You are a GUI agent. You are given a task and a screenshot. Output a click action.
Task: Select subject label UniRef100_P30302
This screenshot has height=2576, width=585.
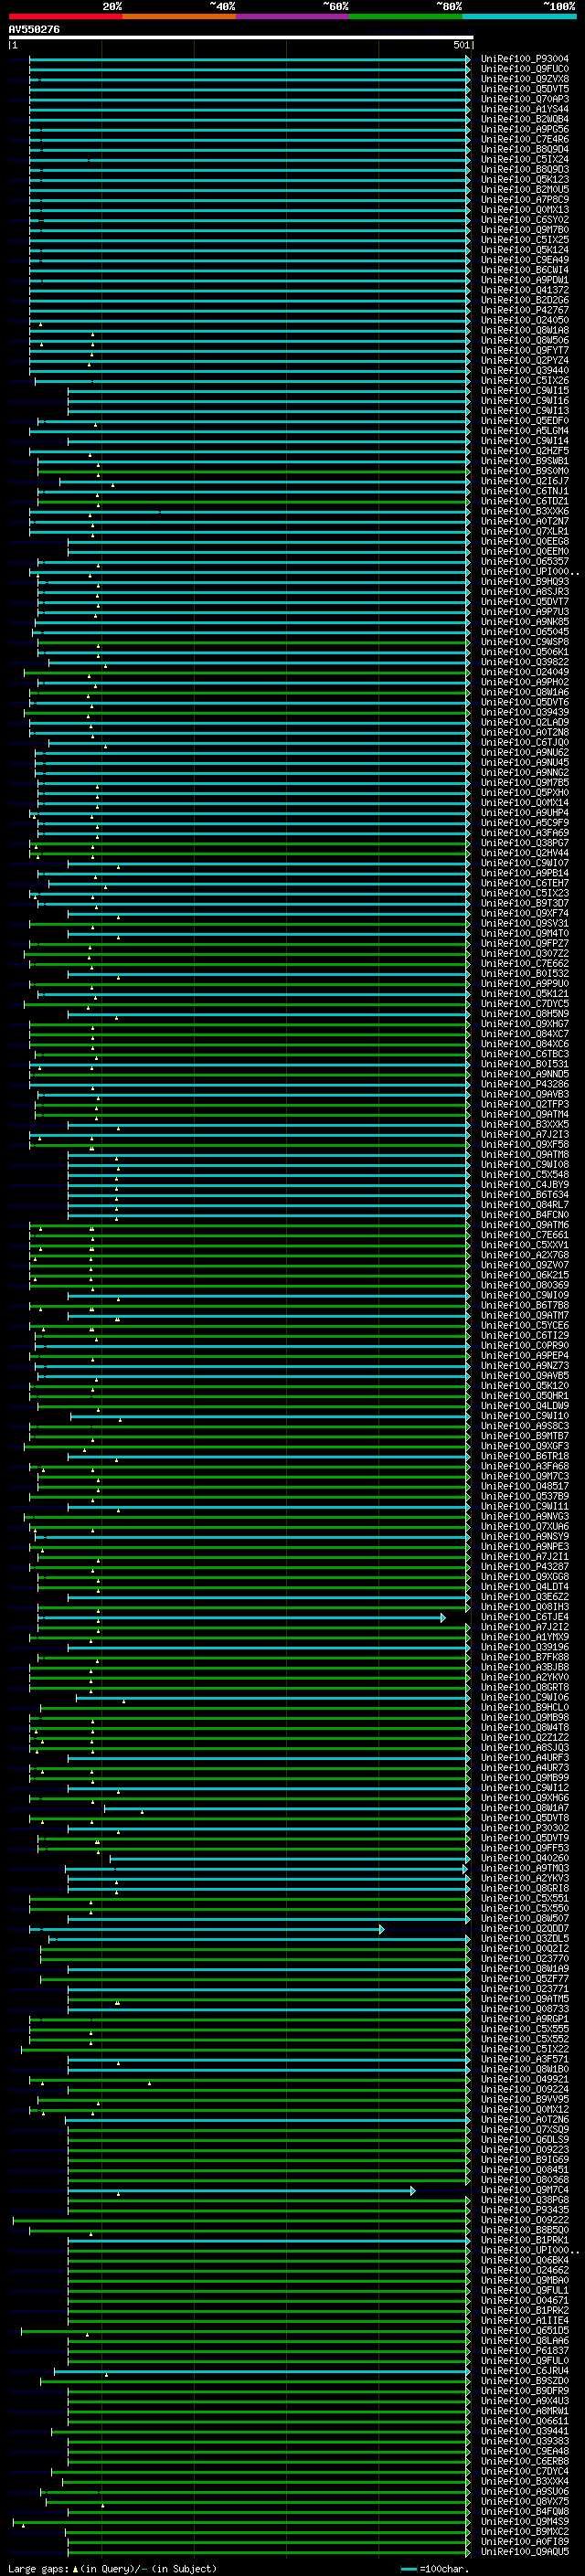525,1828
